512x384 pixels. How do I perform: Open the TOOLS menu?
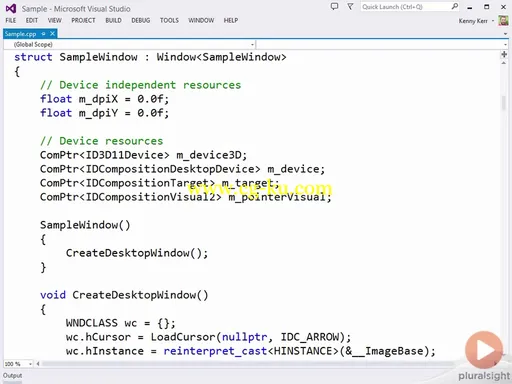click(169, 21)
